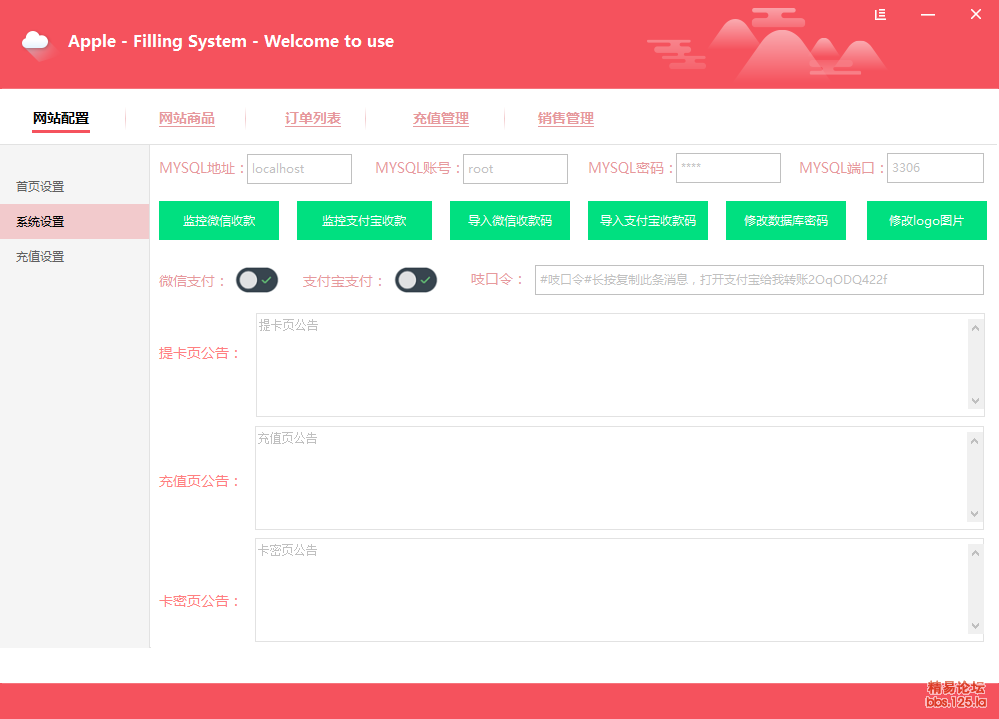The width and height of the screenshot is (999, 719).
Task: Open the 订单列表 tab
Action: (x=313, y=118)
